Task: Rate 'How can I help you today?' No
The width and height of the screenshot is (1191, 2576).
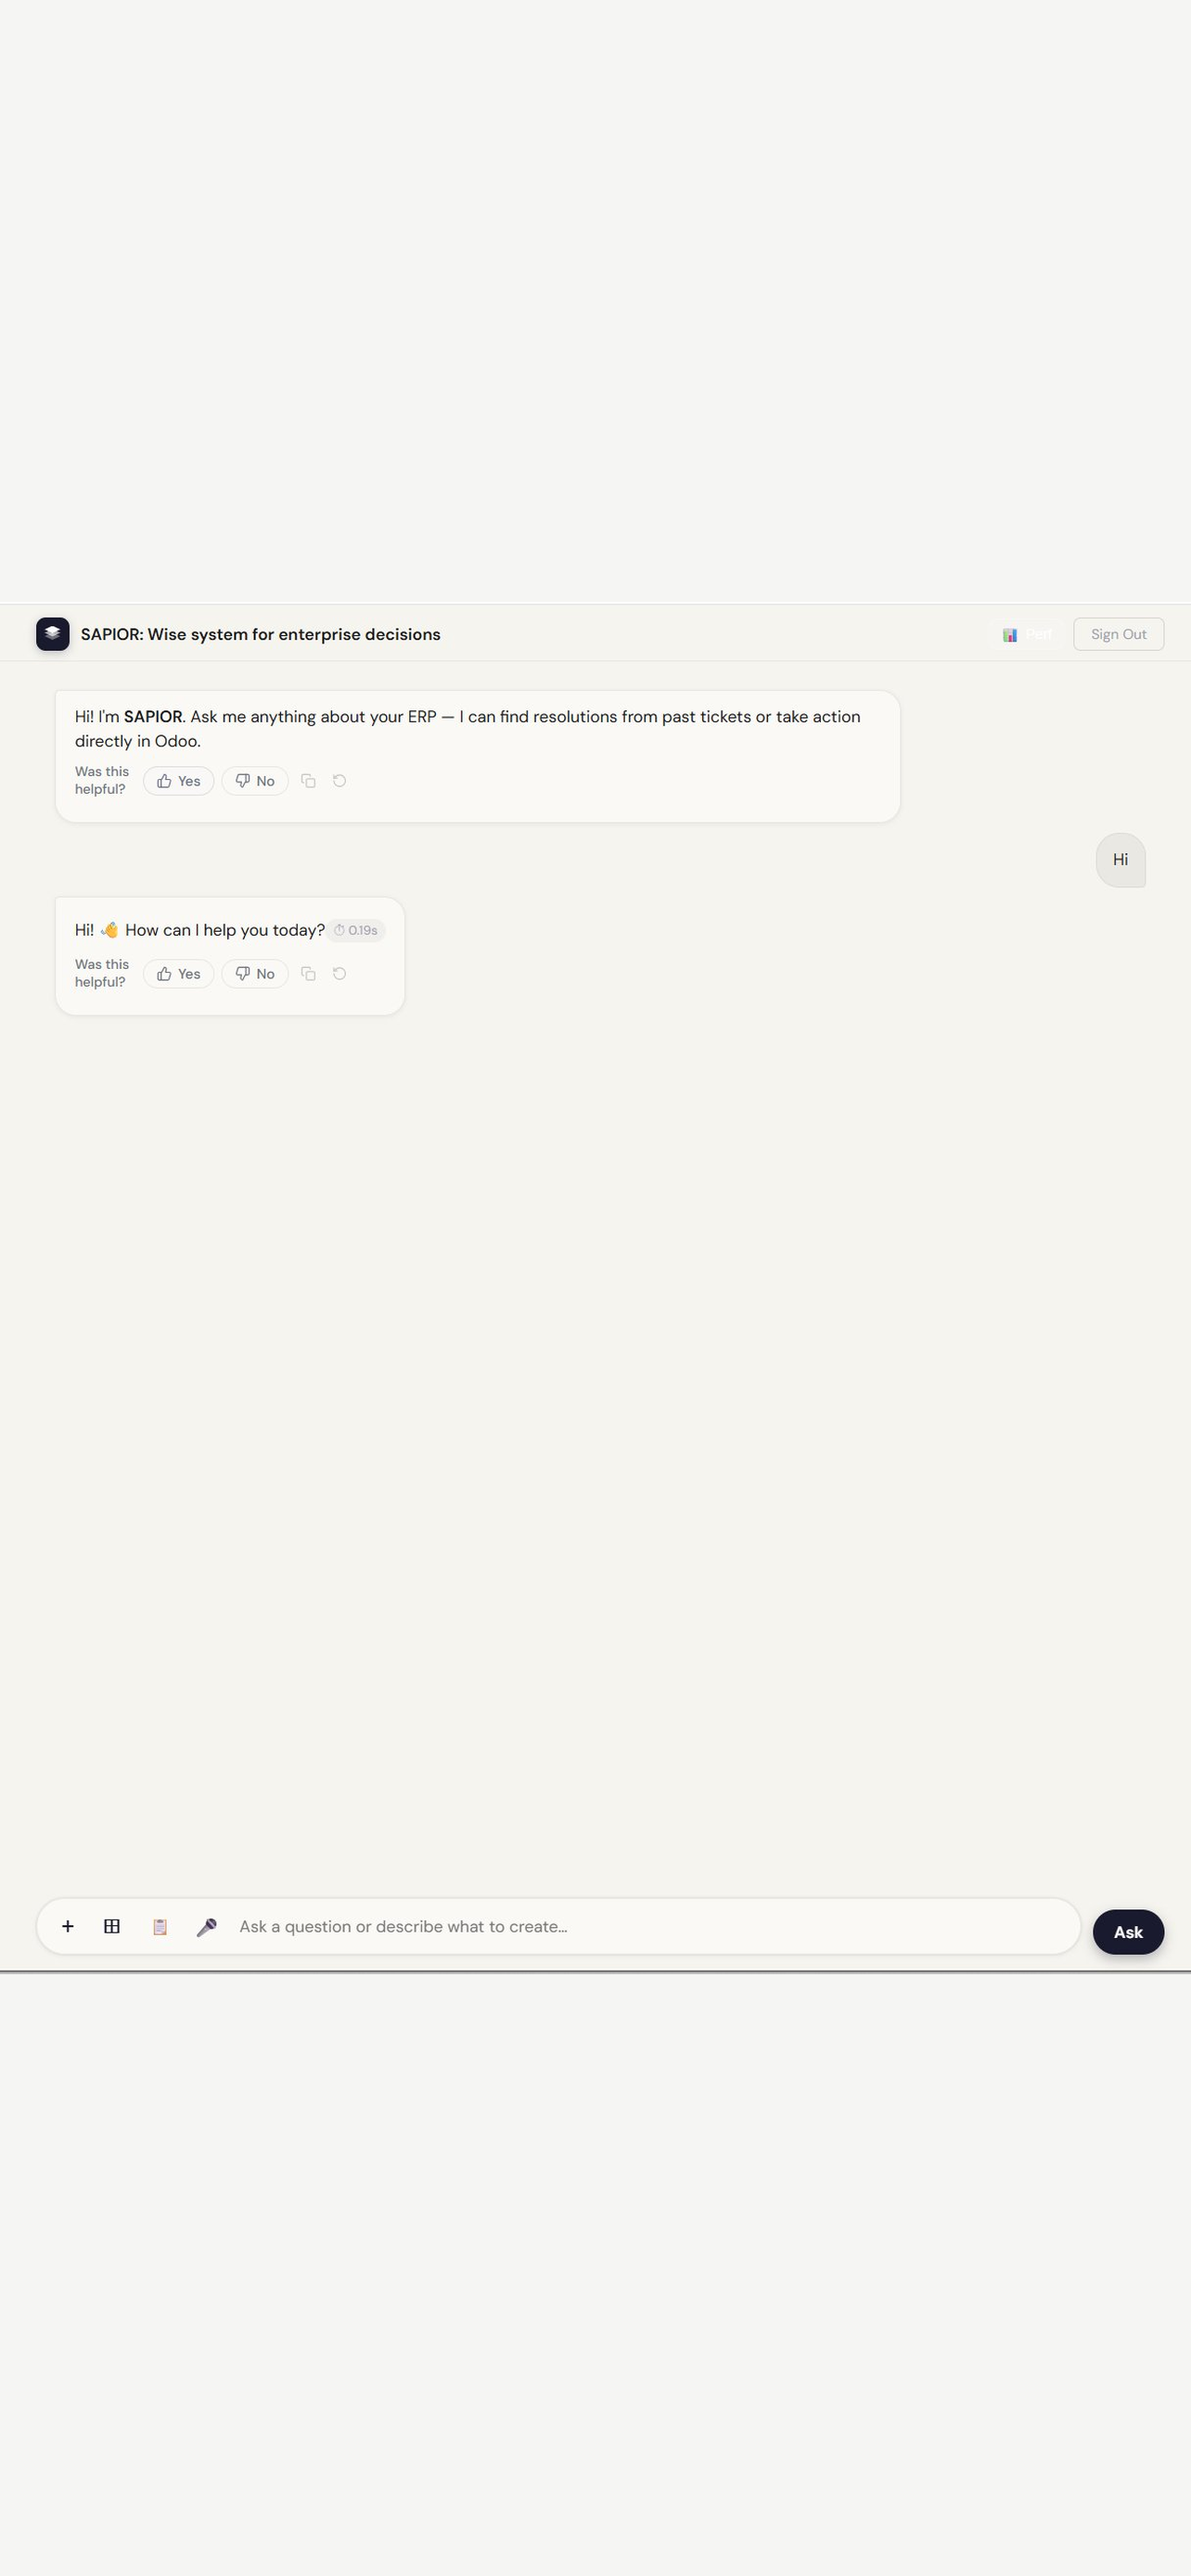Action: 255,974
